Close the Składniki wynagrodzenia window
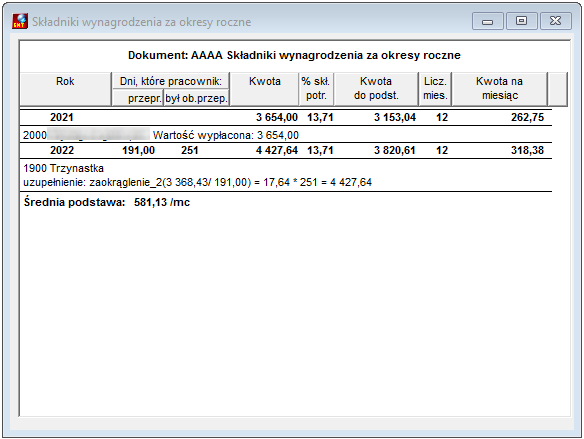 (556, 21)
